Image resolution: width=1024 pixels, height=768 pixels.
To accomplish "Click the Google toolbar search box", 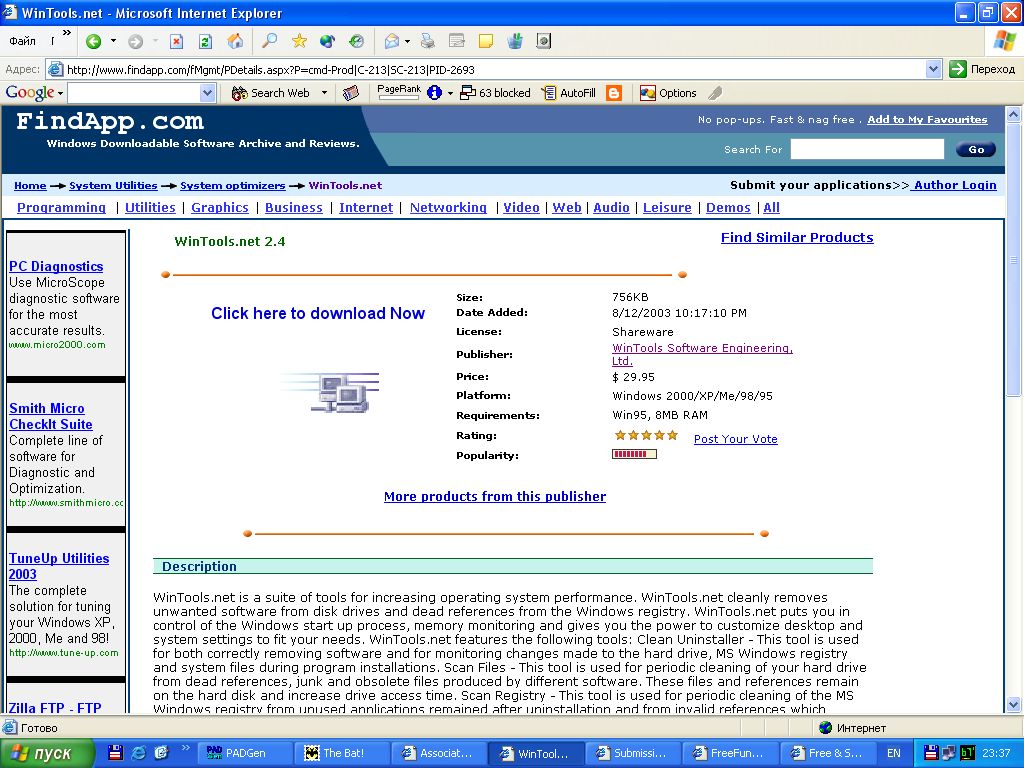I will 134,93.
